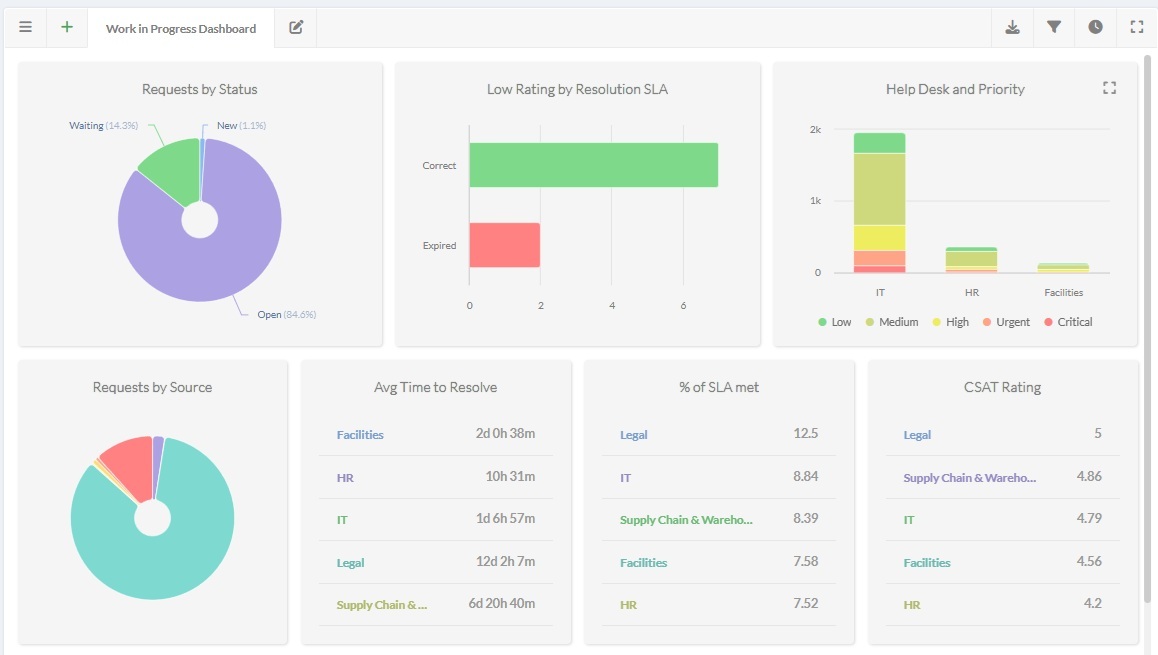Click the edit dashboard pencil icon
The image size is (1158, 655).
coord(296,27)
